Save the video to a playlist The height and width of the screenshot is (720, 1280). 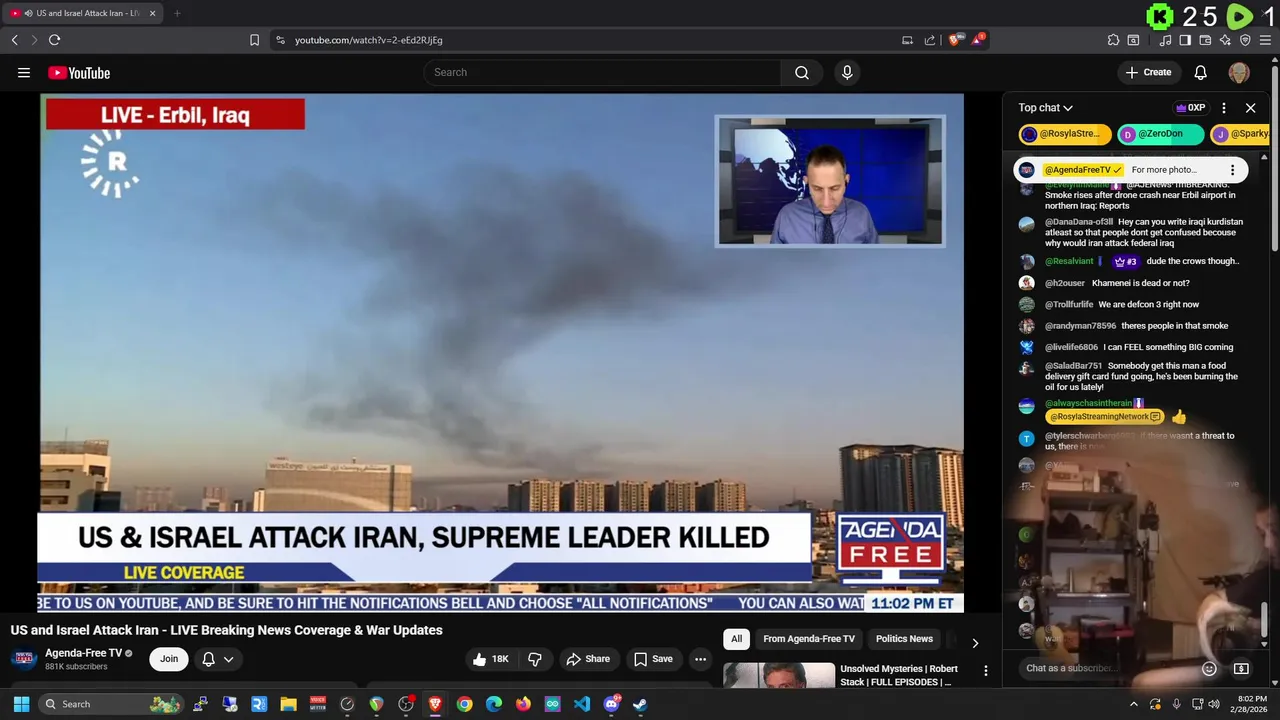click(653, 659)
